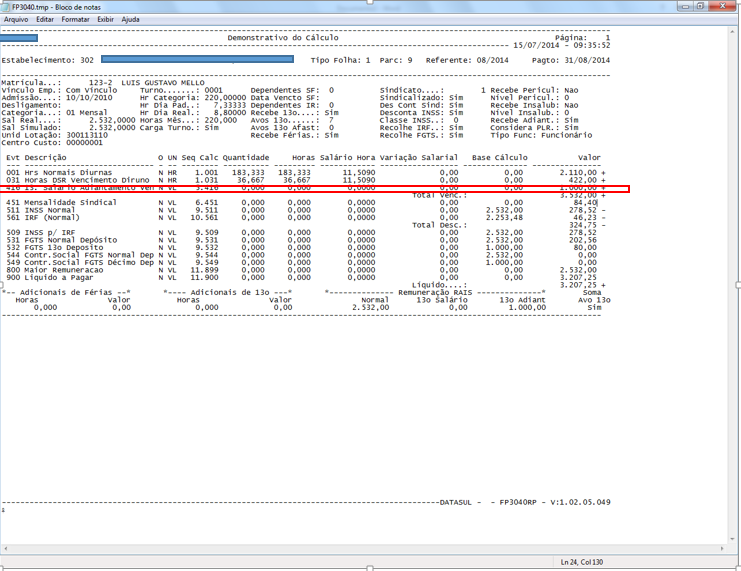Click the horizontal scrollbar left arrow
This screenshot has height=571, width=741.
click(5, 549)
